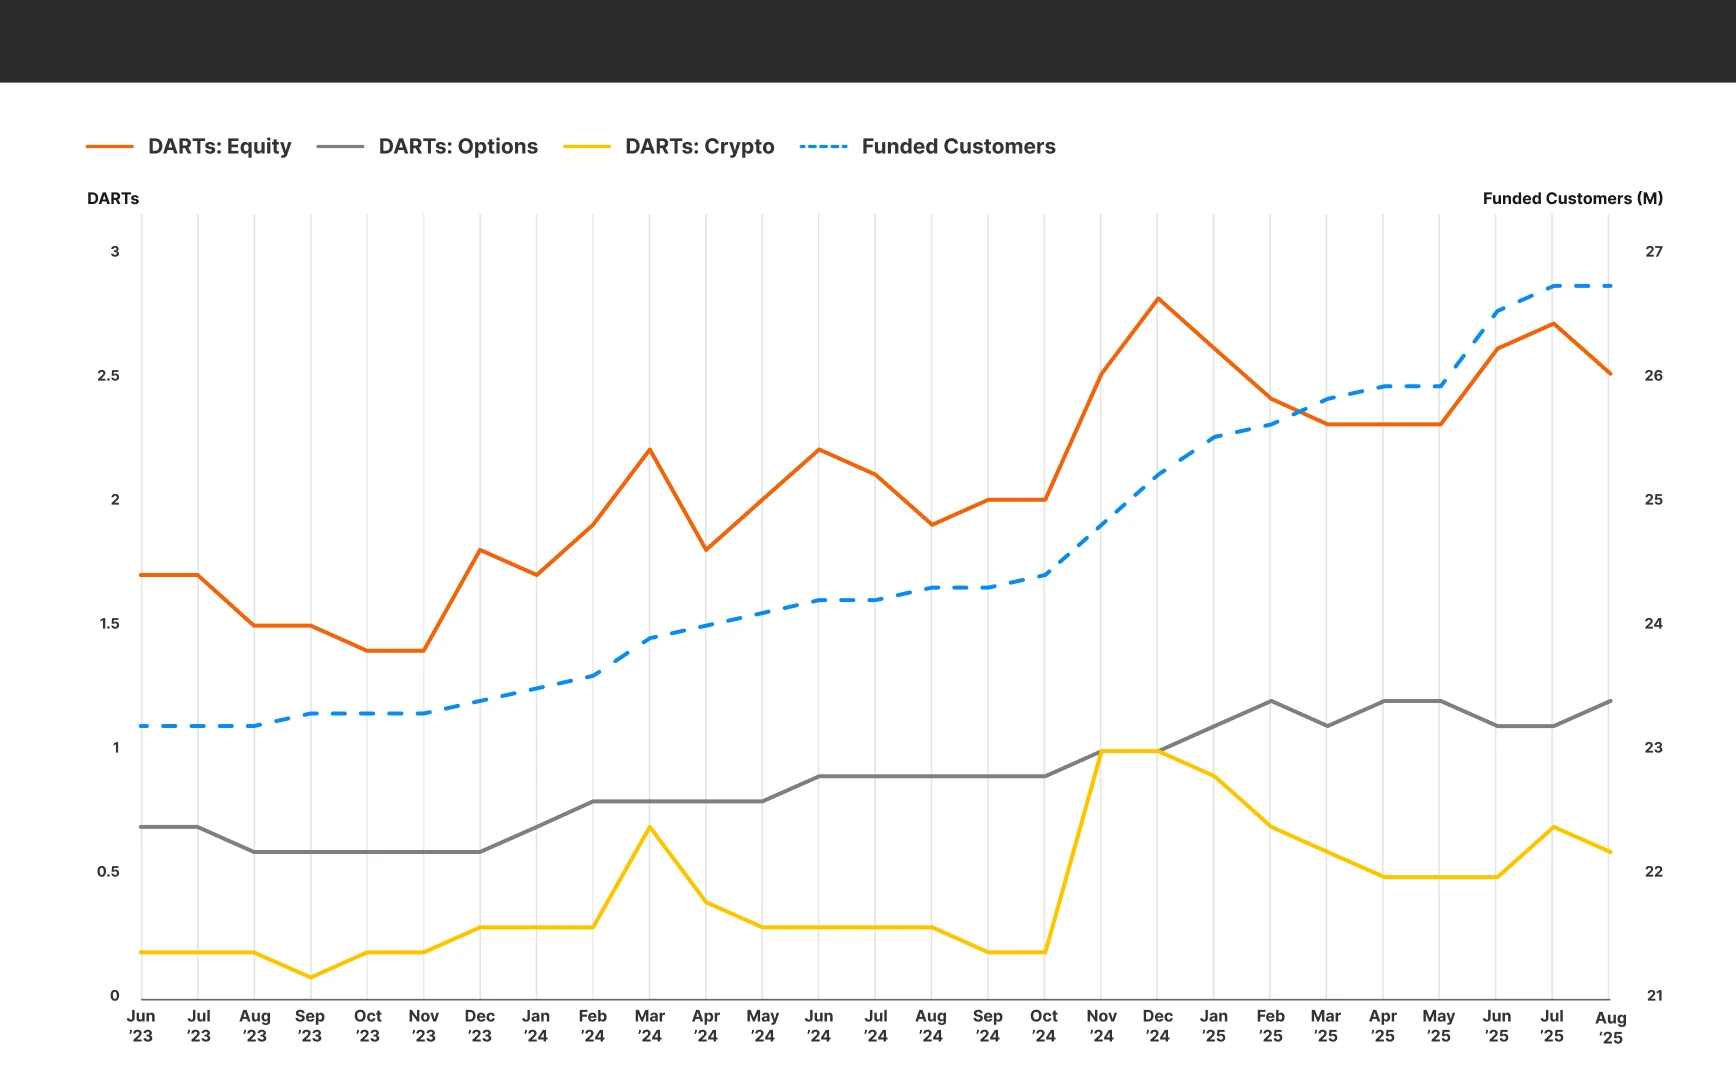
Task: Select Equity line peak at Dec '24
Action: click(1158, 298)
